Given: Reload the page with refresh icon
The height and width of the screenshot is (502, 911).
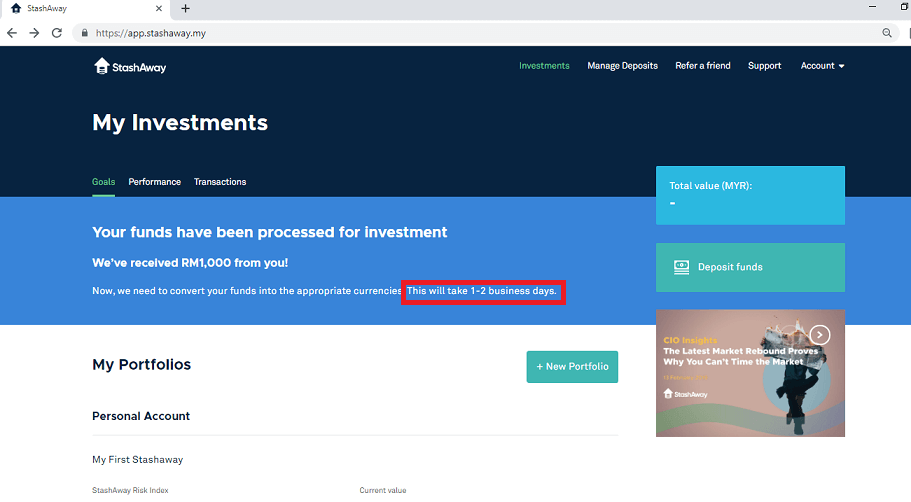Looking at the screenshot, I should [56, 33].
